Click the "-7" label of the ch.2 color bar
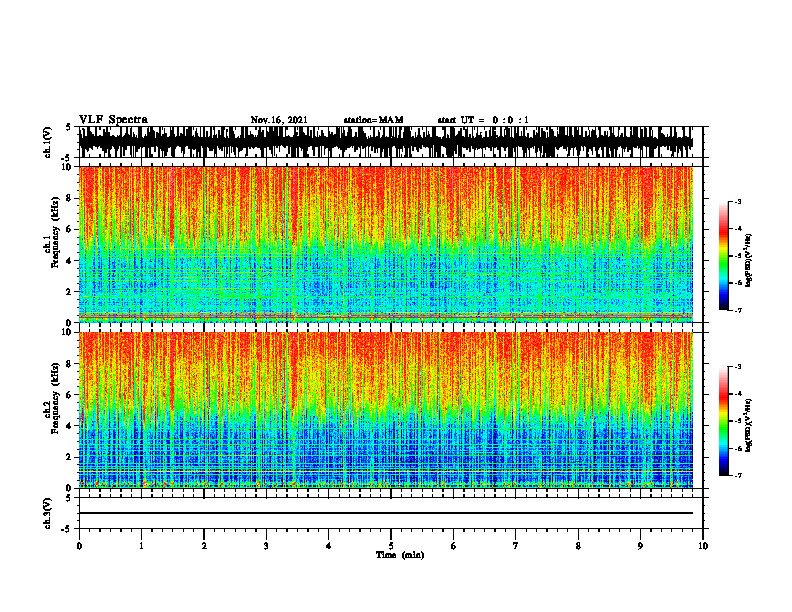The height and width of the screenshot is (612, 792). coord(738,475)
